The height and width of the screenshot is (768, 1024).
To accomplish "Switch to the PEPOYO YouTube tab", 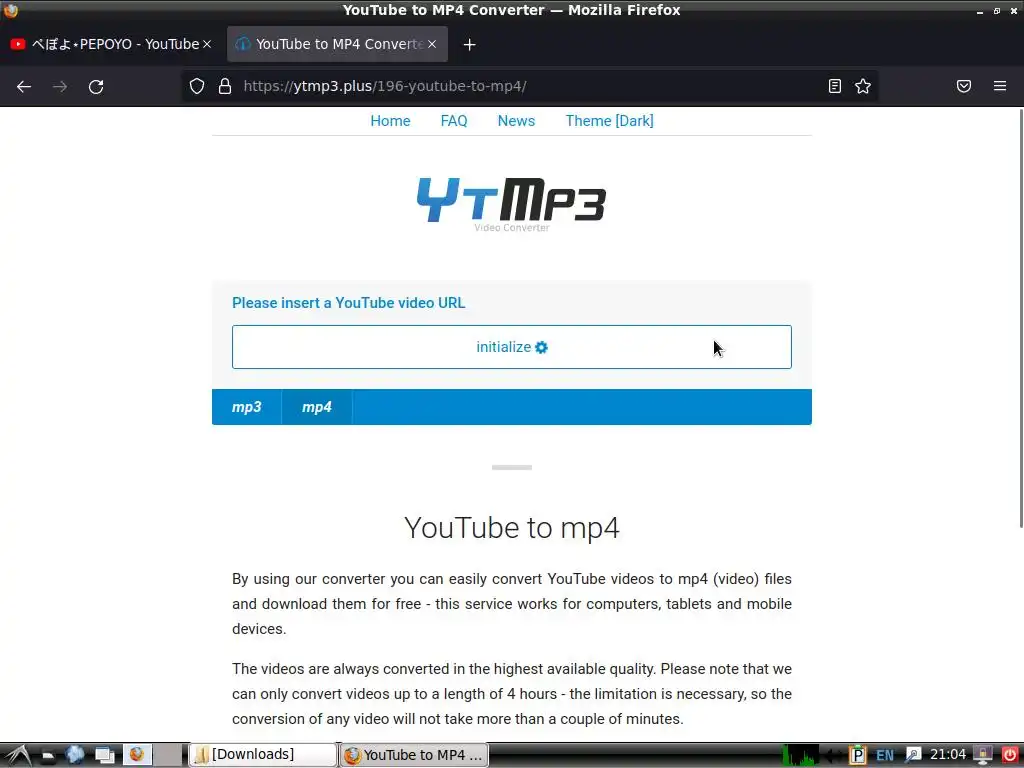I will coord(111,44).
